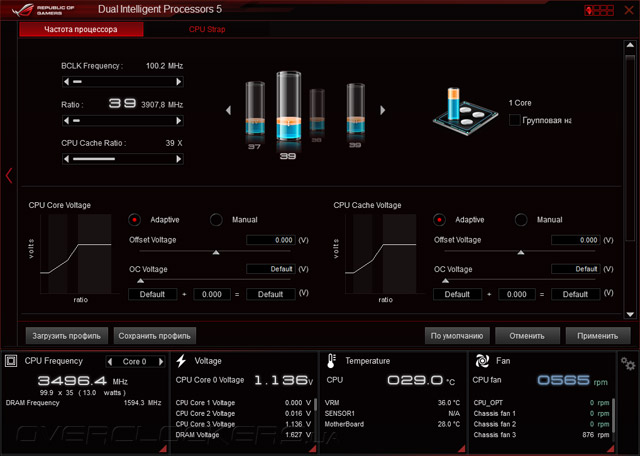Viewport: 640px width, 456px height.
Task: Click the CPU Frequency chip icon
Action: [x=11, y=361]
